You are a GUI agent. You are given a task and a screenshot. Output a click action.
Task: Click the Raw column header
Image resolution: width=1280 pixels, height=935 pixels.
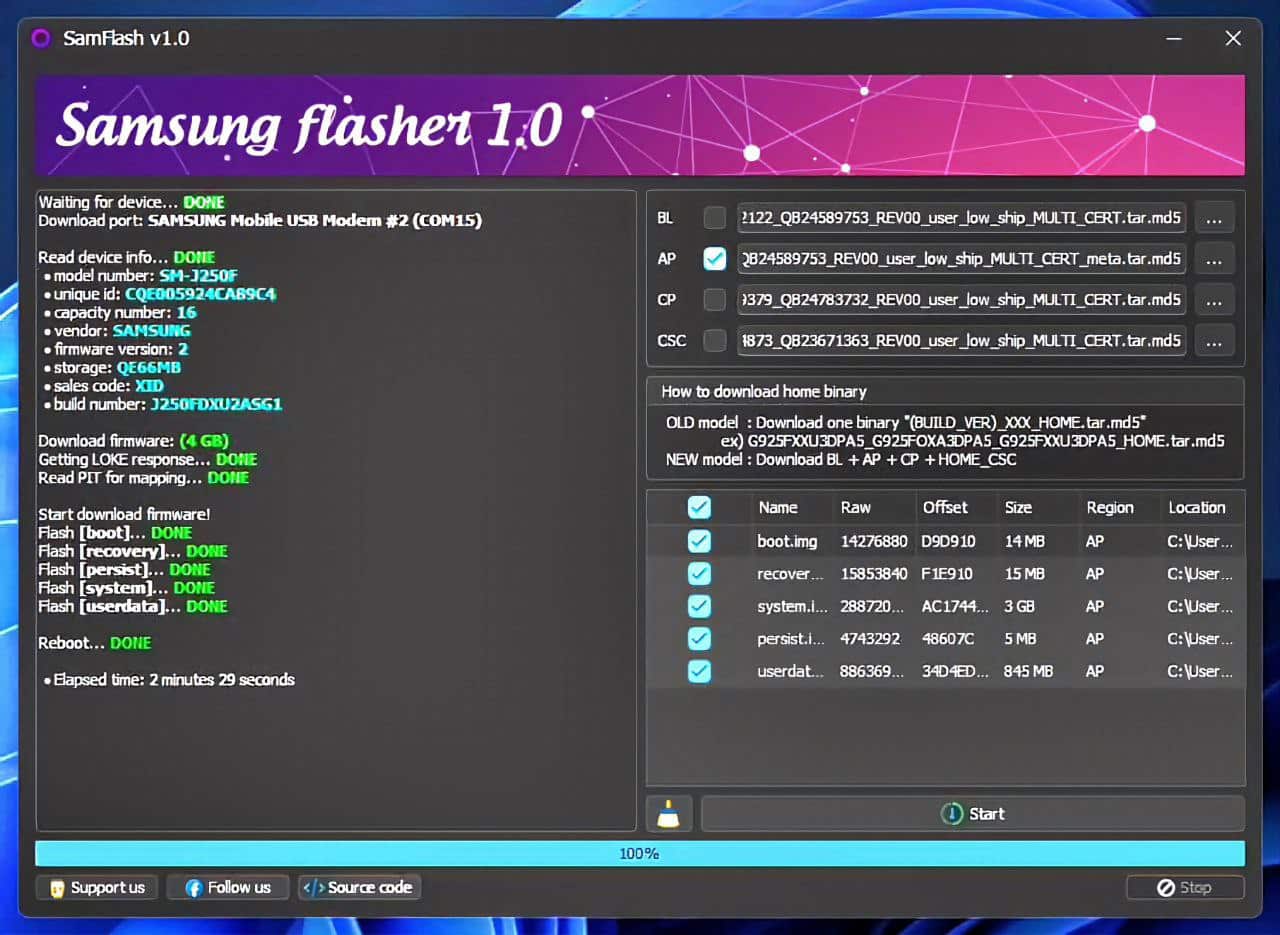click(874, 508)
